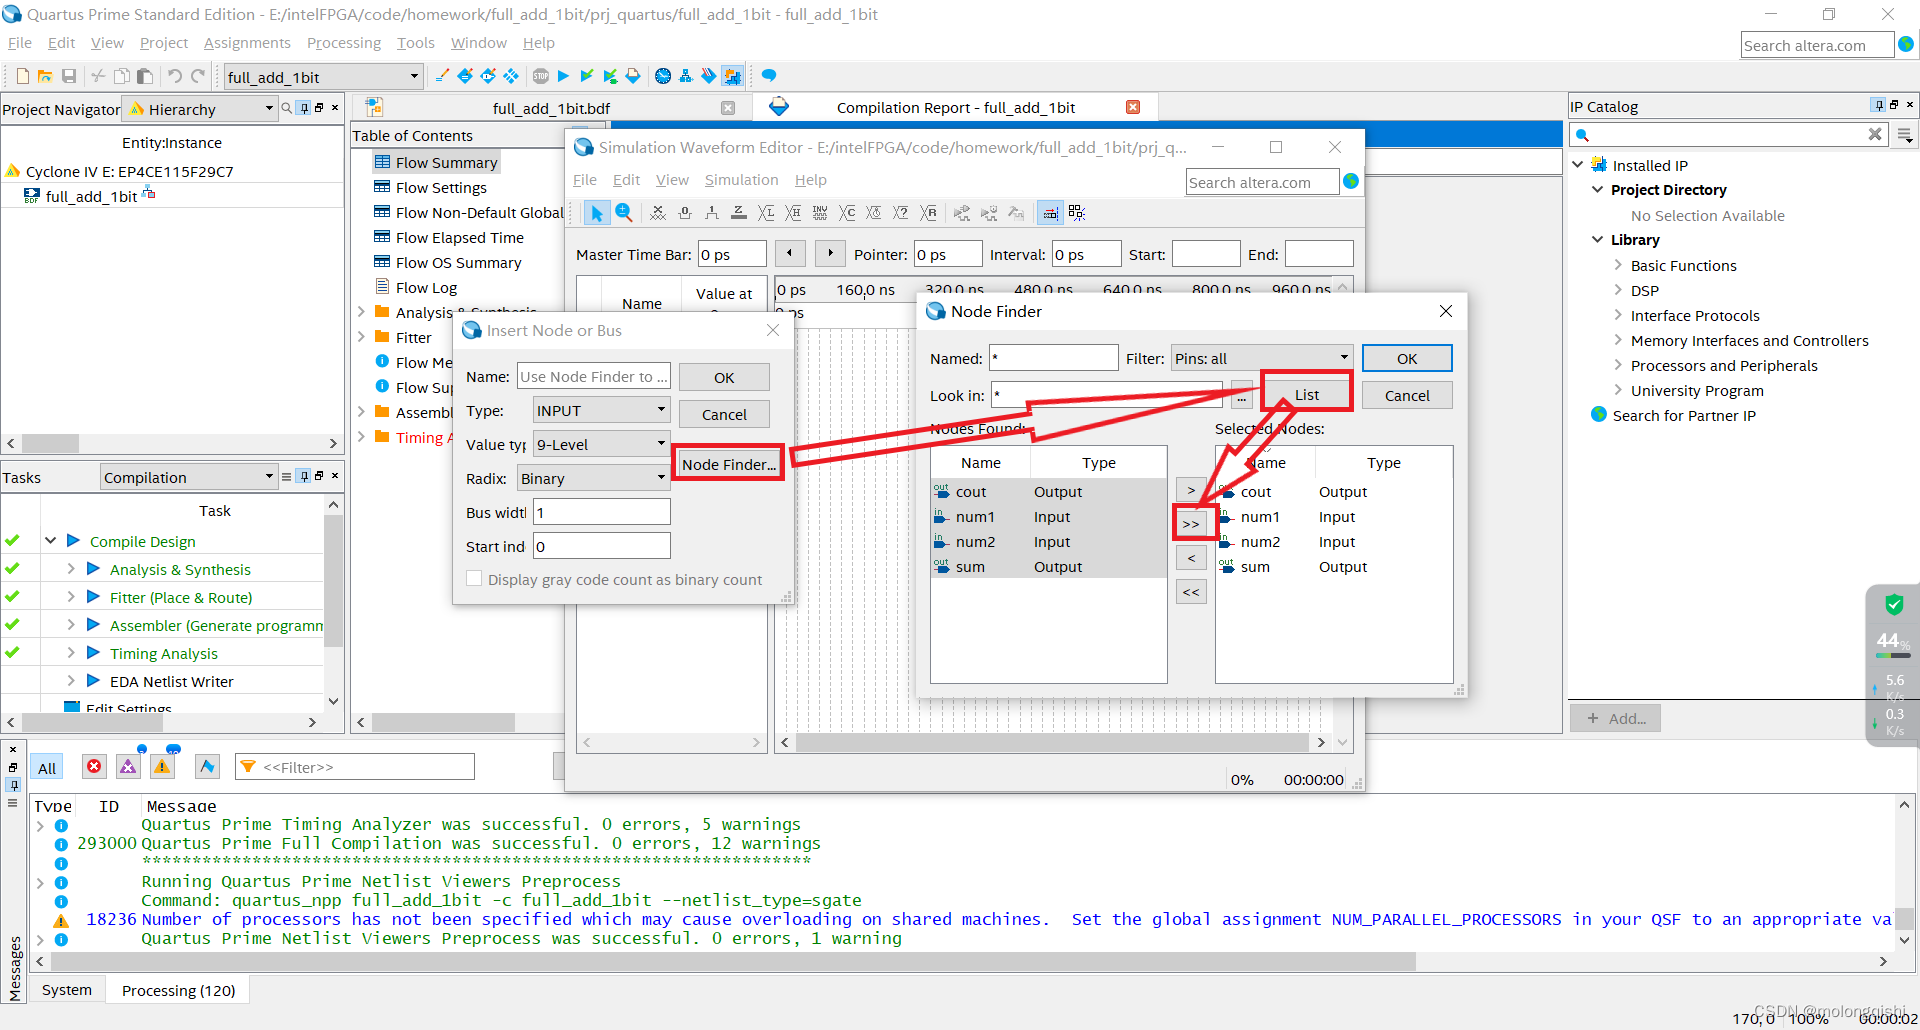The width and height of the screenshot is (1920, 1030).
Task: Click the blue flag messages icon
Action: [x=207, y=766]
